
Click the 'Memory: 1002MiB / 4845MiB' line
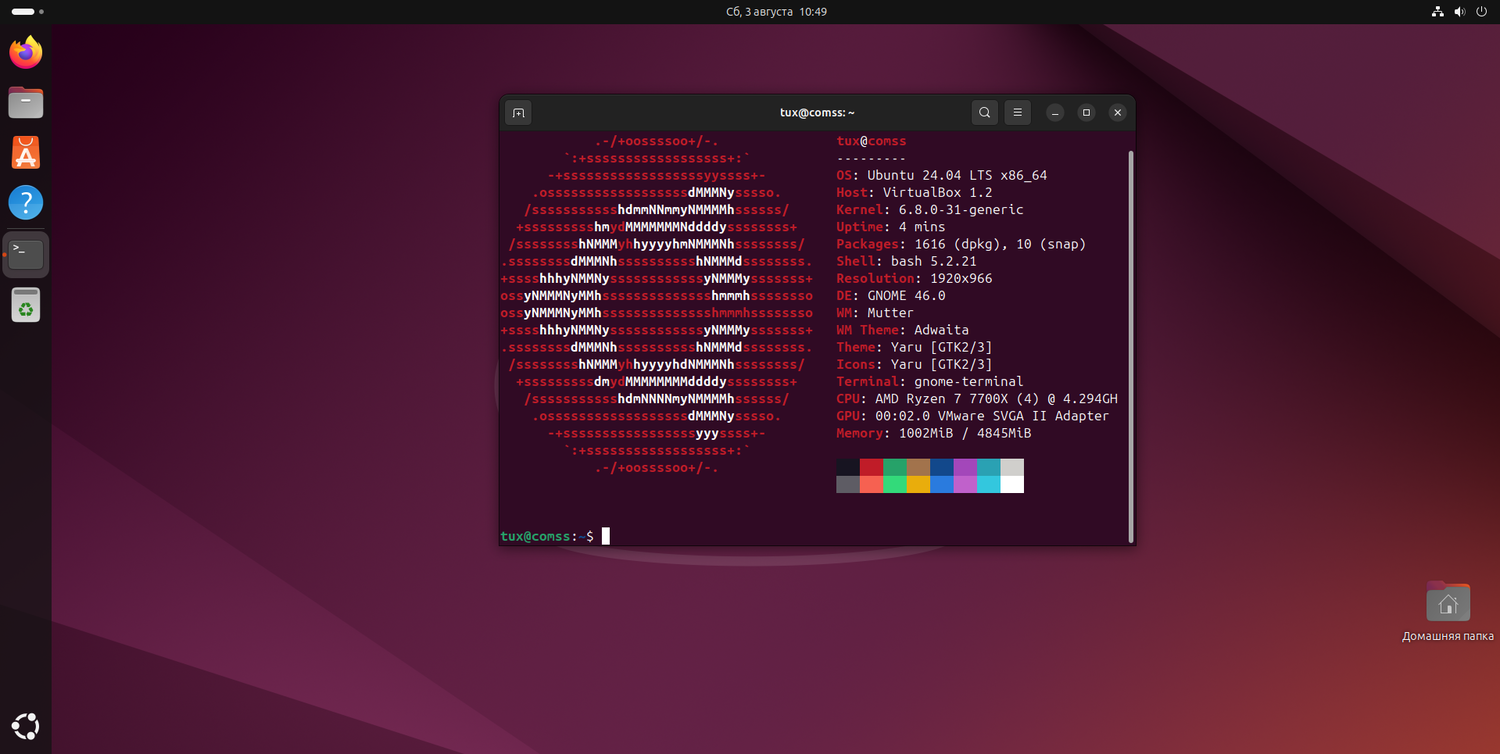click(934, 434)
